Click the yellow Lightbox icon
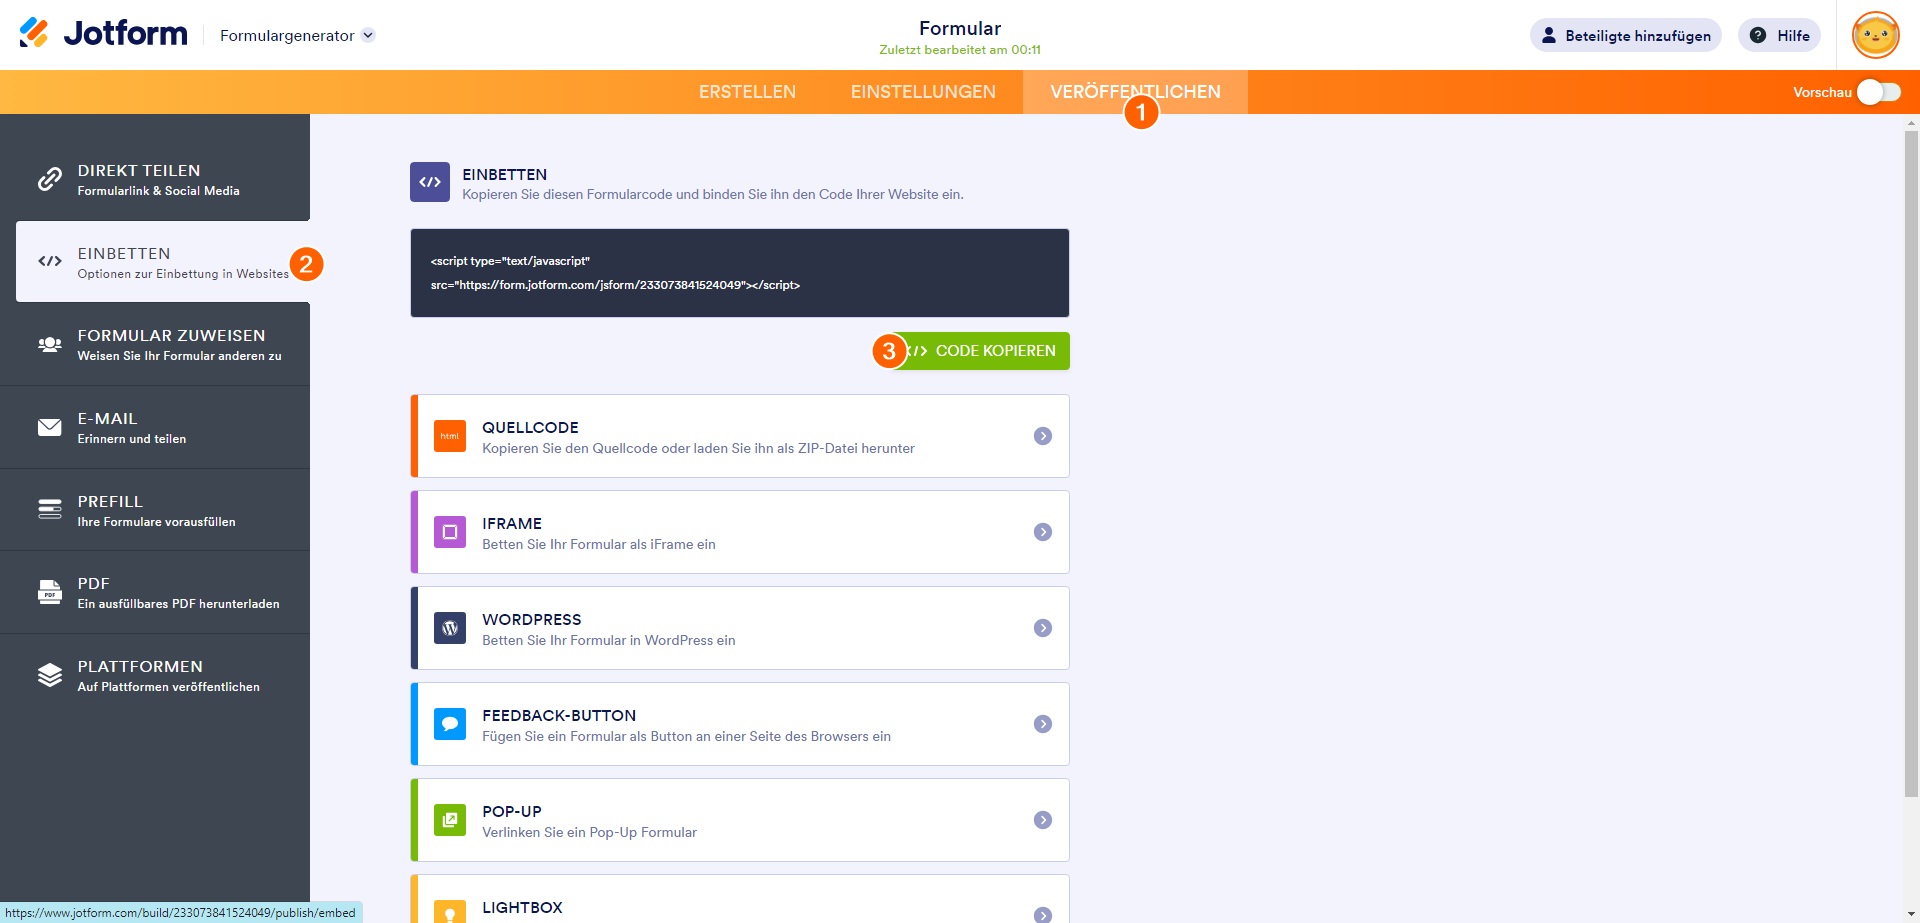The image size is (1920, 923). click(x=450, y=911)
